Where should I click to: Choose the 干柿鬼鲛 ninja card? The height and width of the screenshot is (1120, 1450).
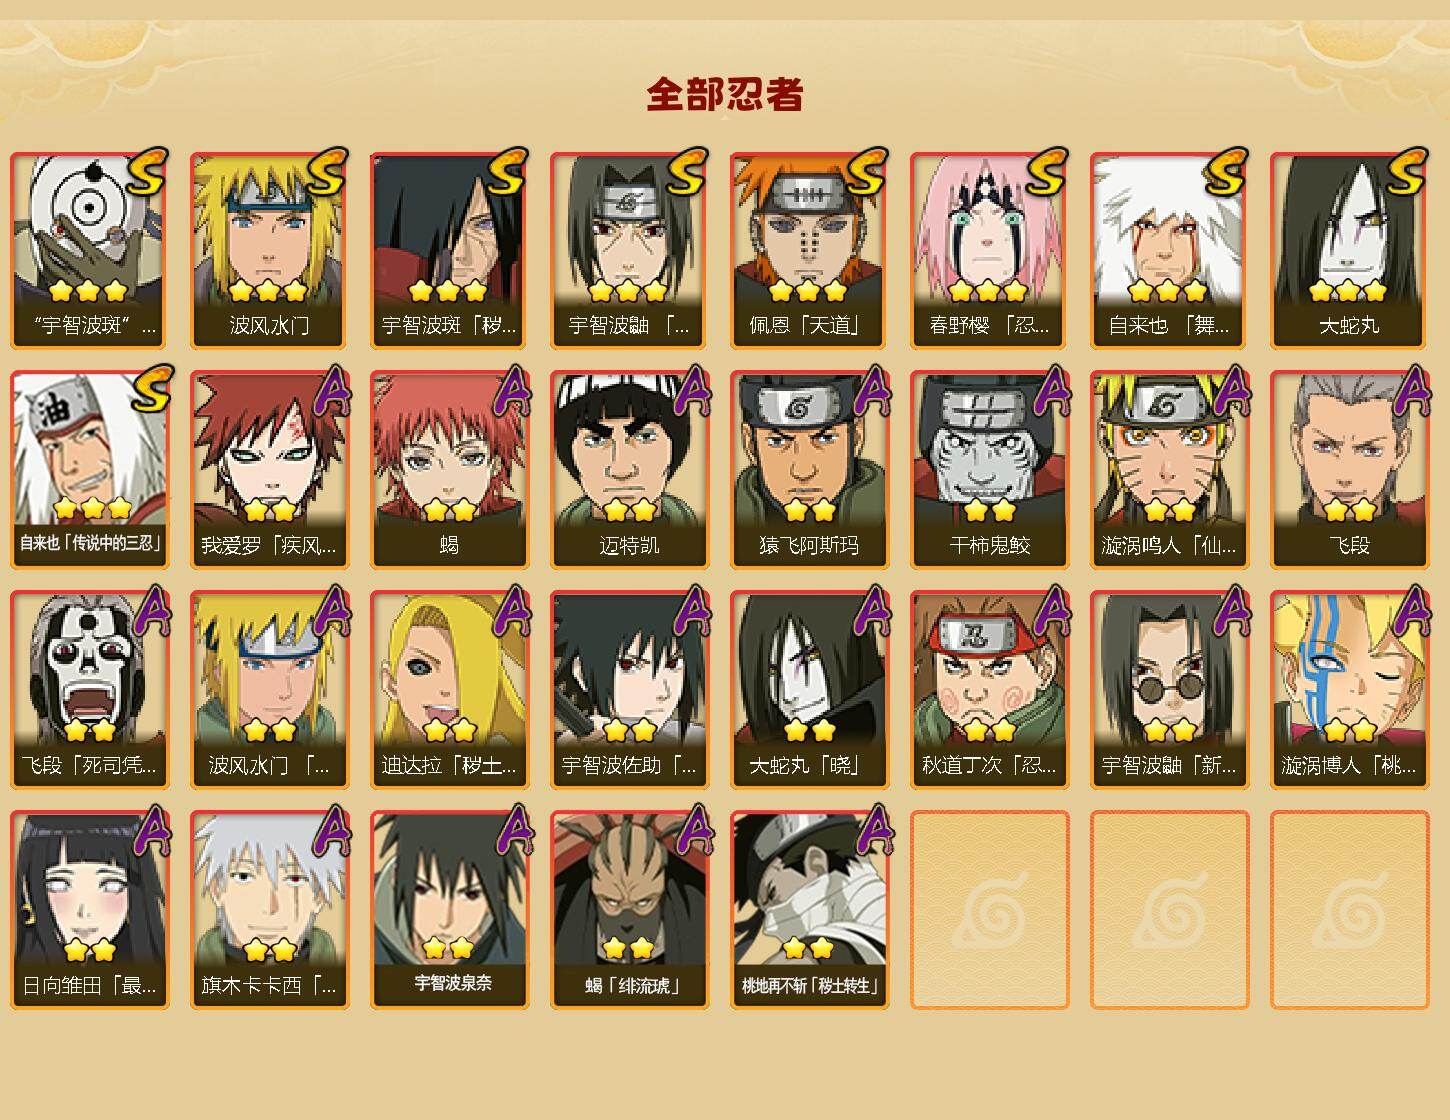(990, 470)
